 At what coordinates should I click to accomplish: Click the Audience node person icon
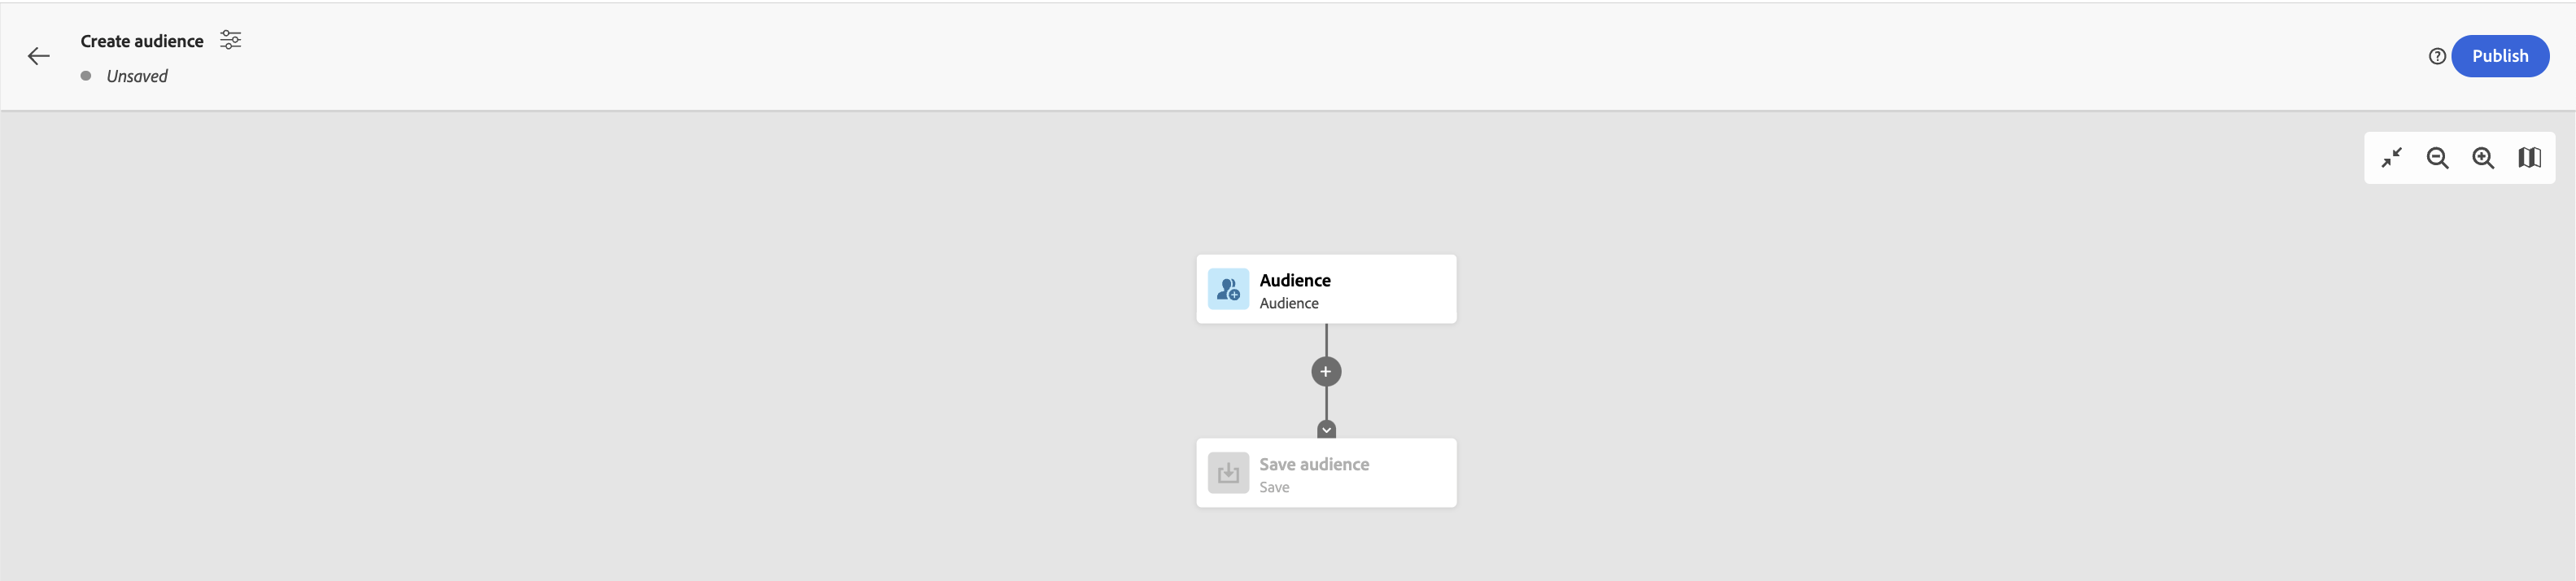coord(1228,289)
